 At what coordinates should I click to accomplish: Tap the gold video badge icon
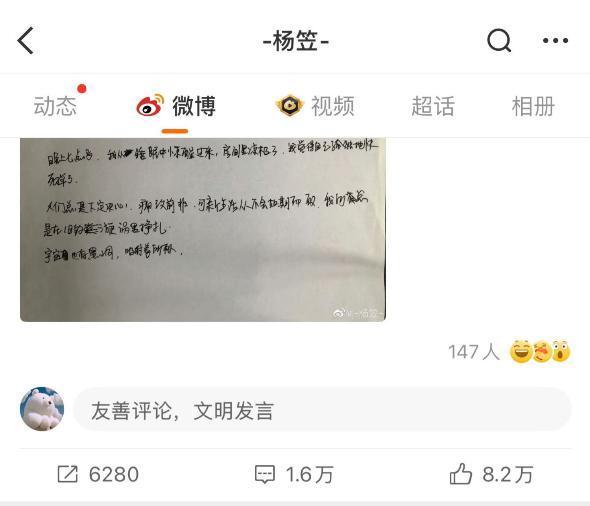tap(289, 105)
